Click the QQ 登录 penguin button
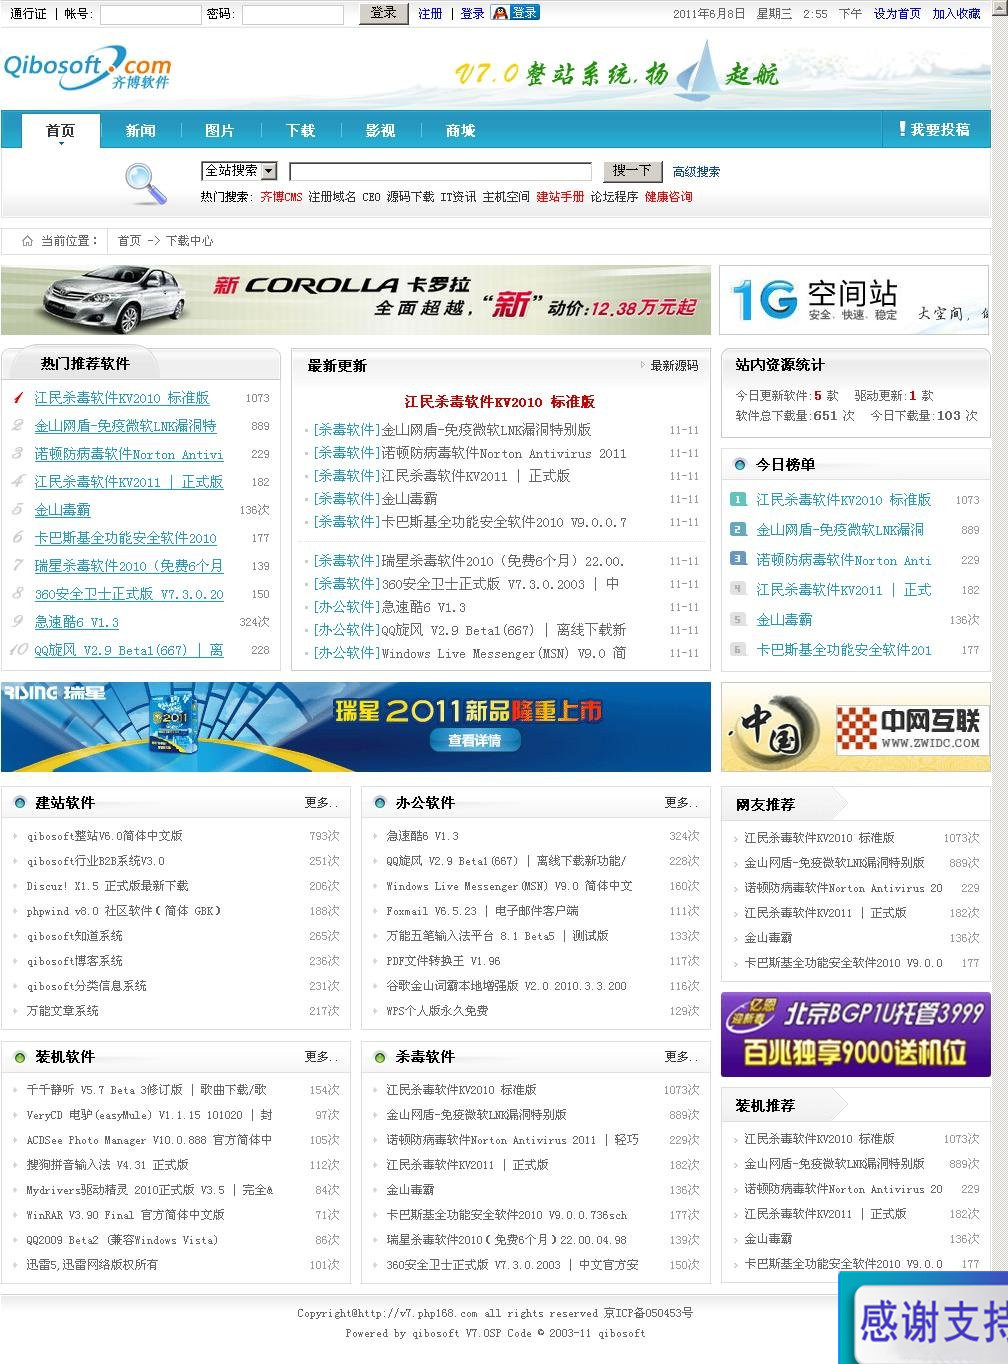1008x1364 pixels. coord(515,13)
